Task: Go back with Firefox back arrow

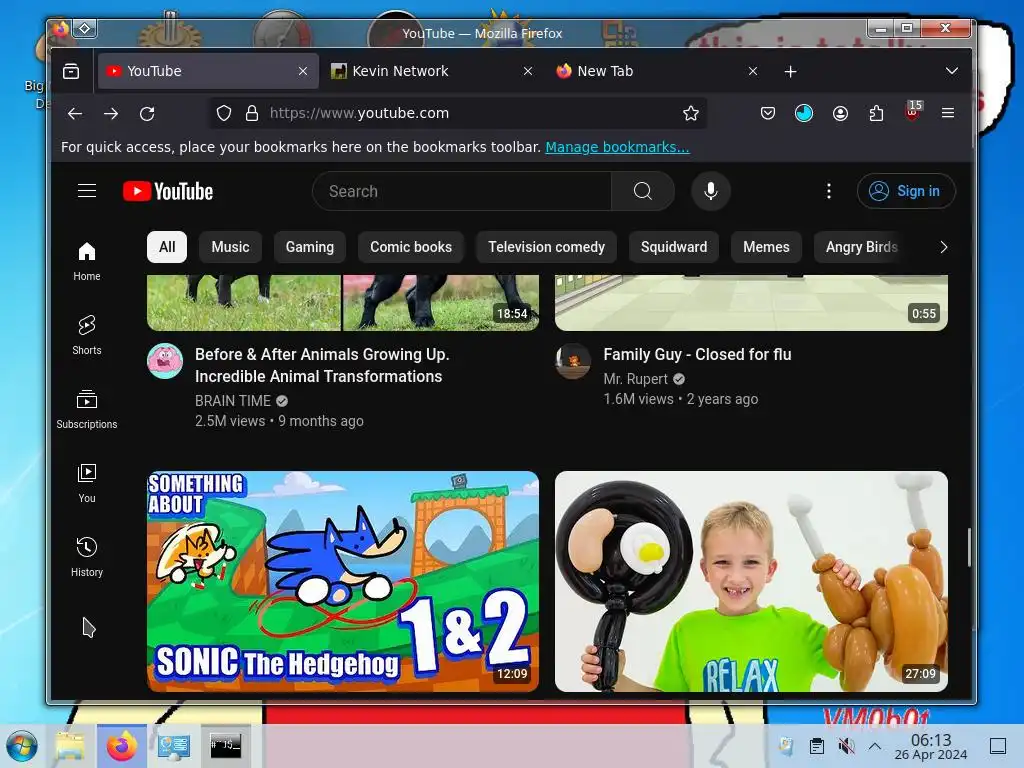Action: (x=75, y=114)
